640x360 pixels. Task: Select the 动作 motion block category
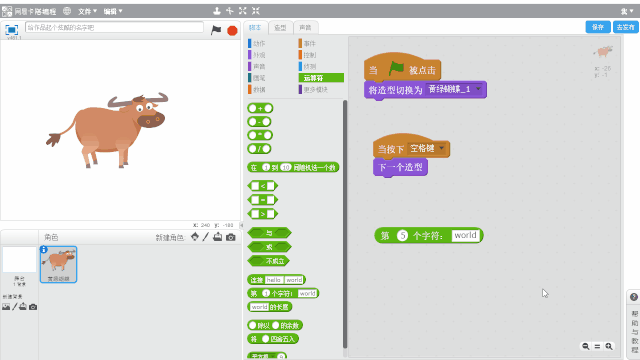(259, 43)
